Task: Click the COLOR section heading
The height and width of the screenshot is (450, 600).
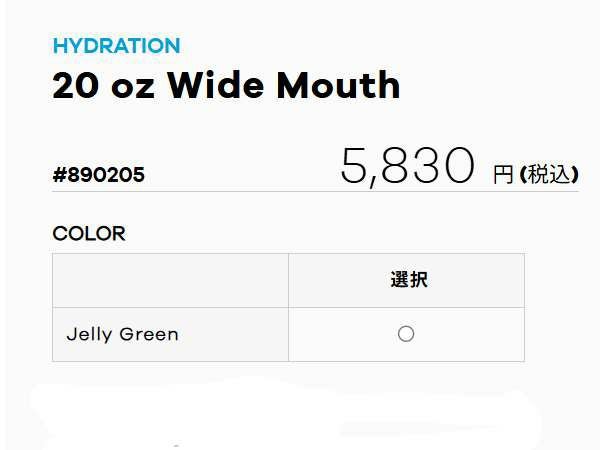Action: pos(89,234)
